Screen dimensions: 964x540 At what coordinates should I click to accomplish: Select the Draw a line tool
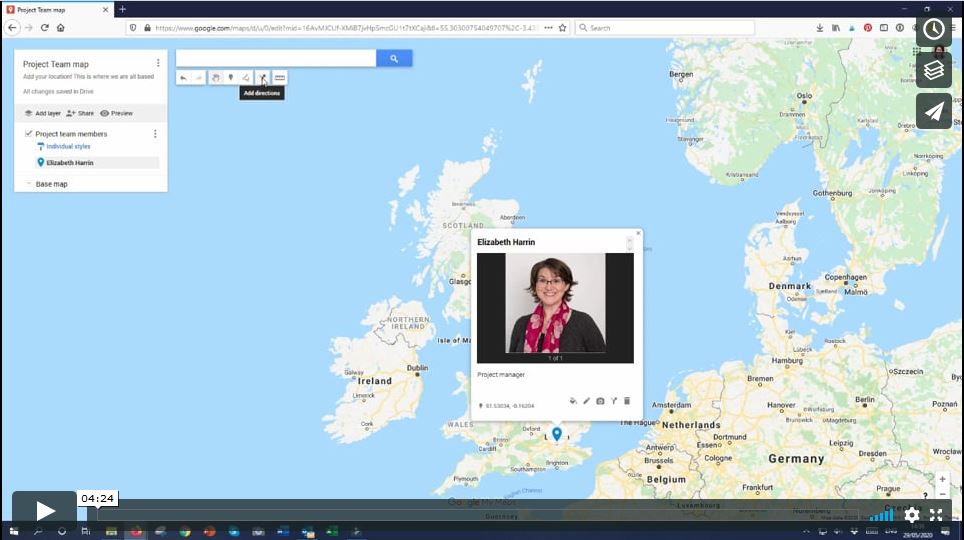point(246,77)
